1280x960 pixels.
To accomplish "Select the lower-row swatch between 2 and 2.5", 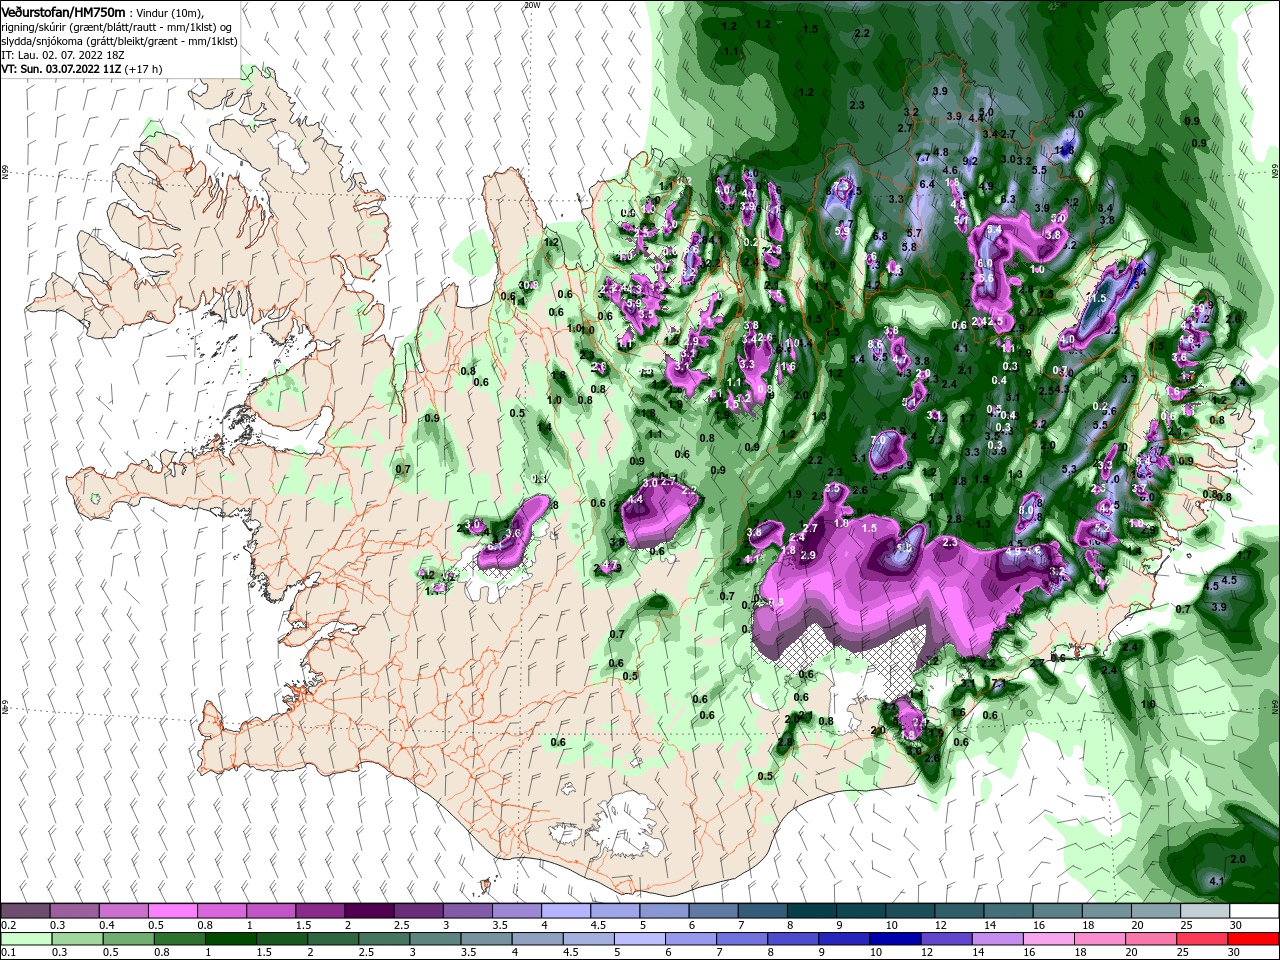I will coord(333,939).
